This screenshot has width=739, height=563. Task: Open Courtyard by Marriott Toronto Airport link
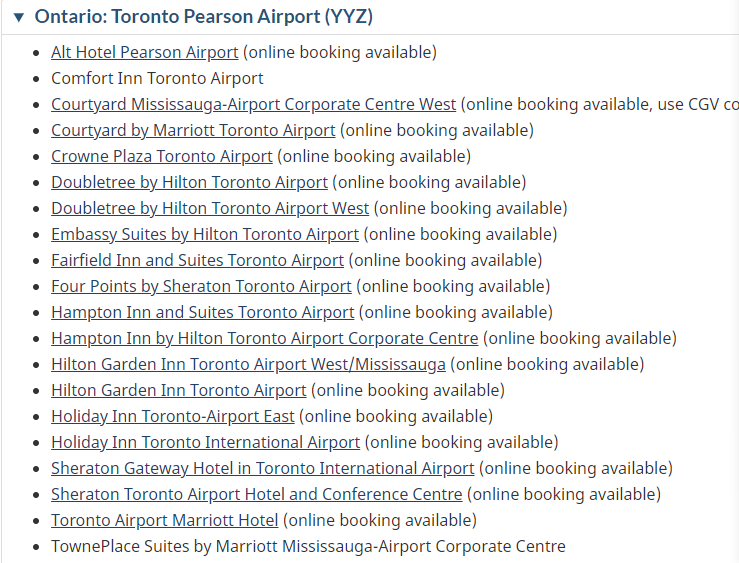pos(193,130)
